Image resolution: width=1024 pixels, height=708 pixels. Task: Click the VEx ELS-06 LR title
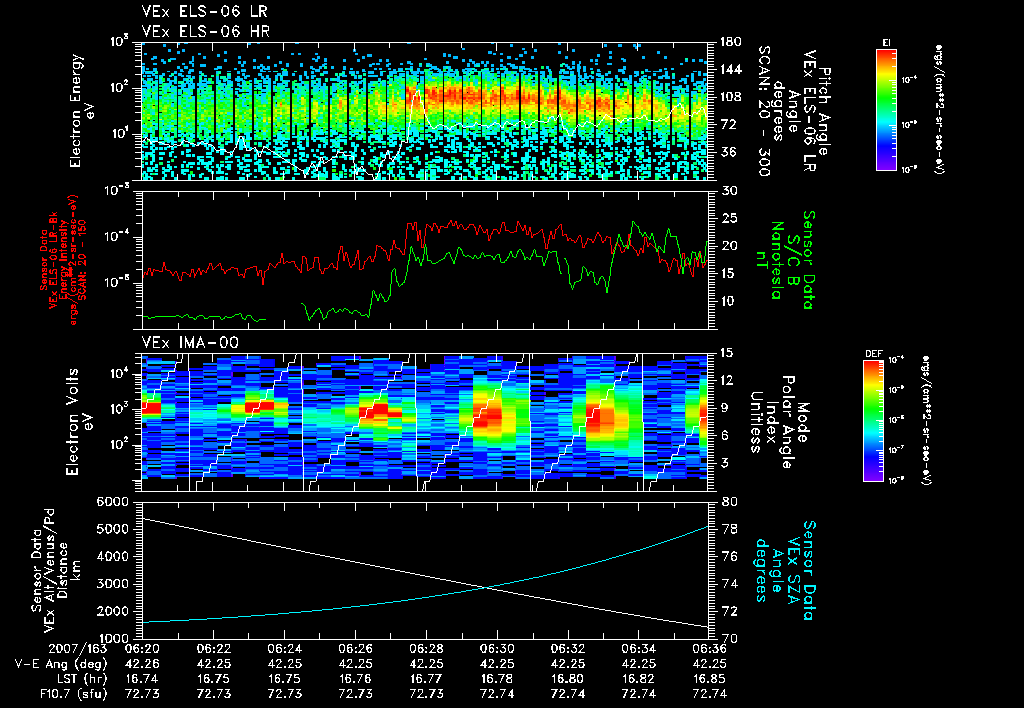204,11
